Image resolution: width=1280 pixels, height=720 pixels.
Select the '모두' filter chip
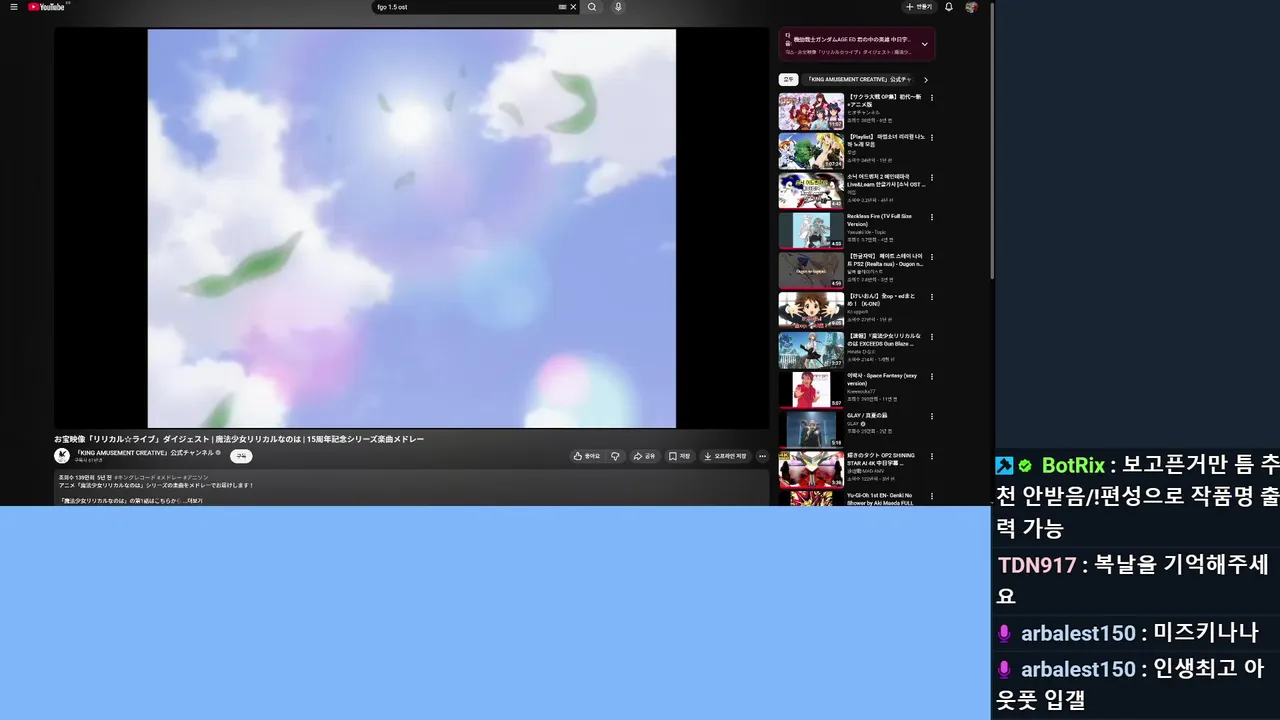(x=788, y=79)
